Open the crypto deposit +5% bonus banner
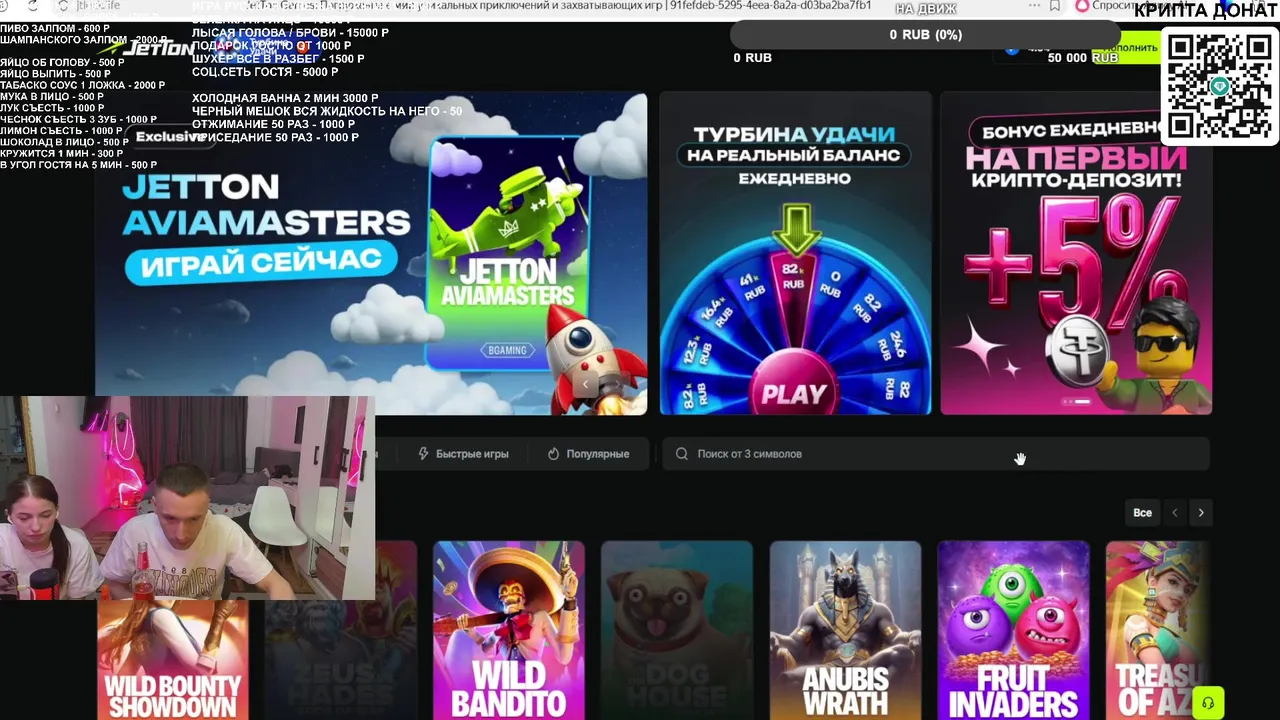 pos(1076,253)
